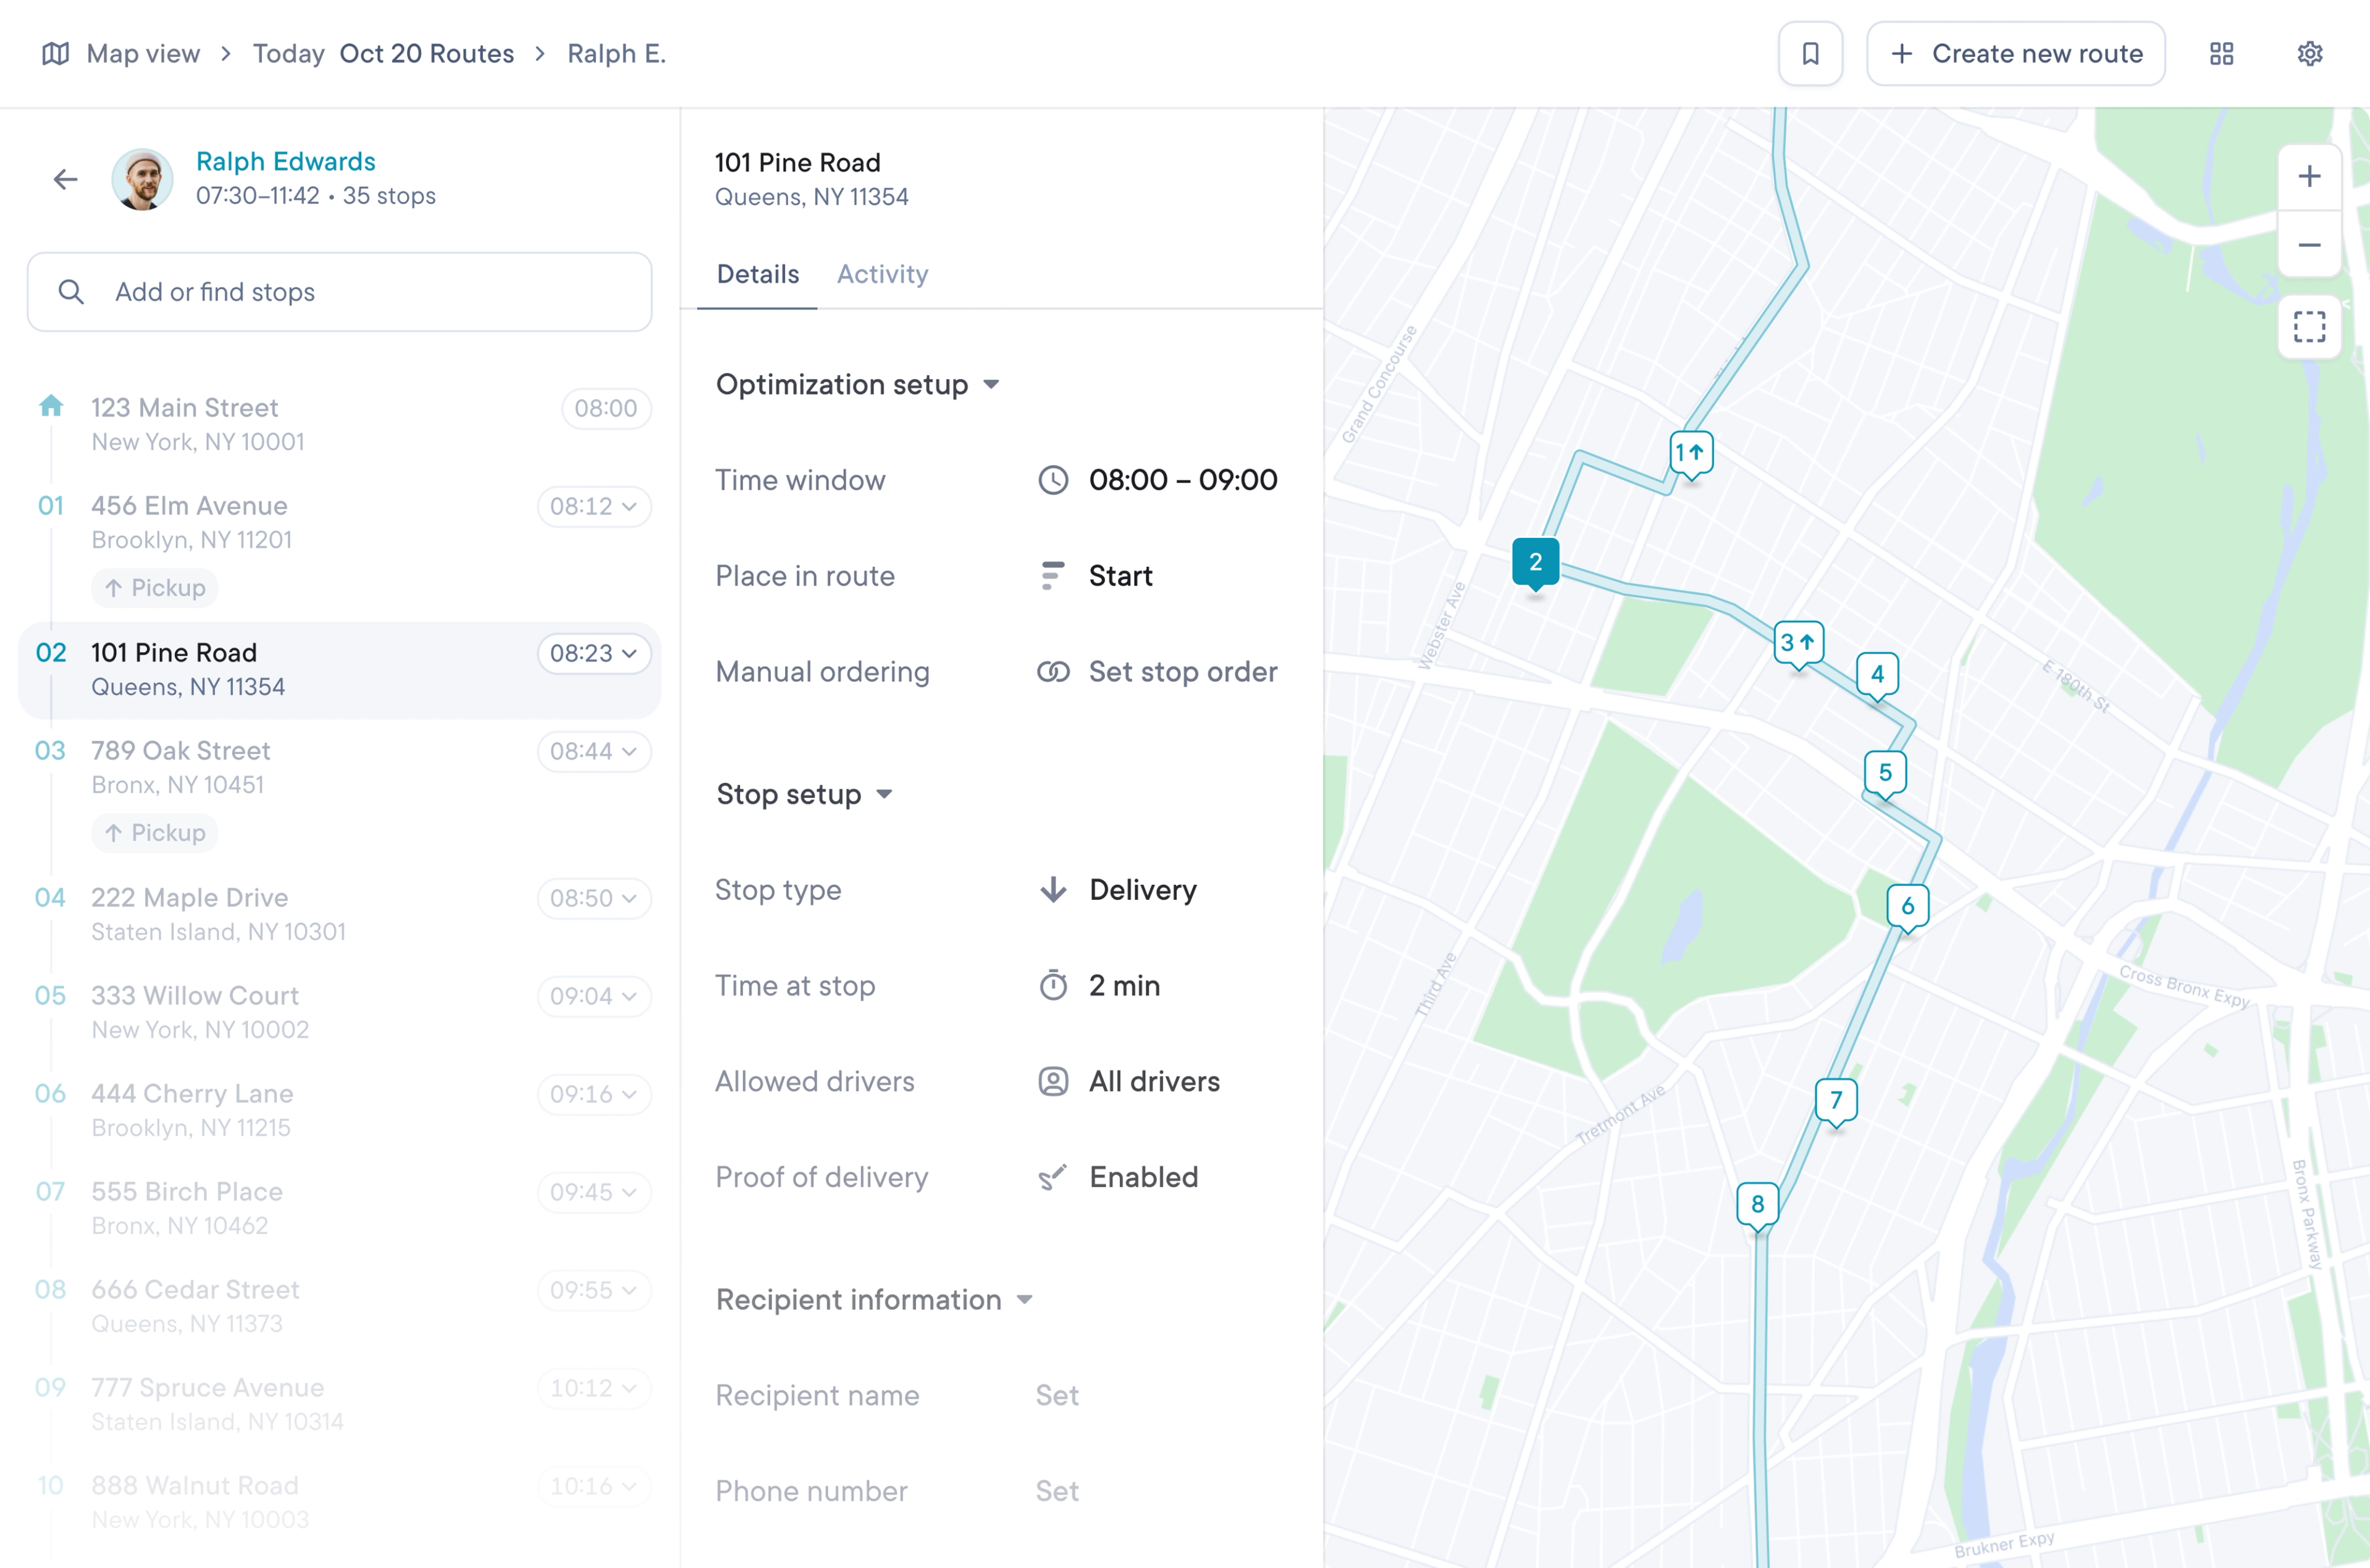Open the 08:44 time dropdown for 789 Oak Street
The width and height of the screenshot is (2370, 1568).
pyautogui.click(x=594, y=752)
